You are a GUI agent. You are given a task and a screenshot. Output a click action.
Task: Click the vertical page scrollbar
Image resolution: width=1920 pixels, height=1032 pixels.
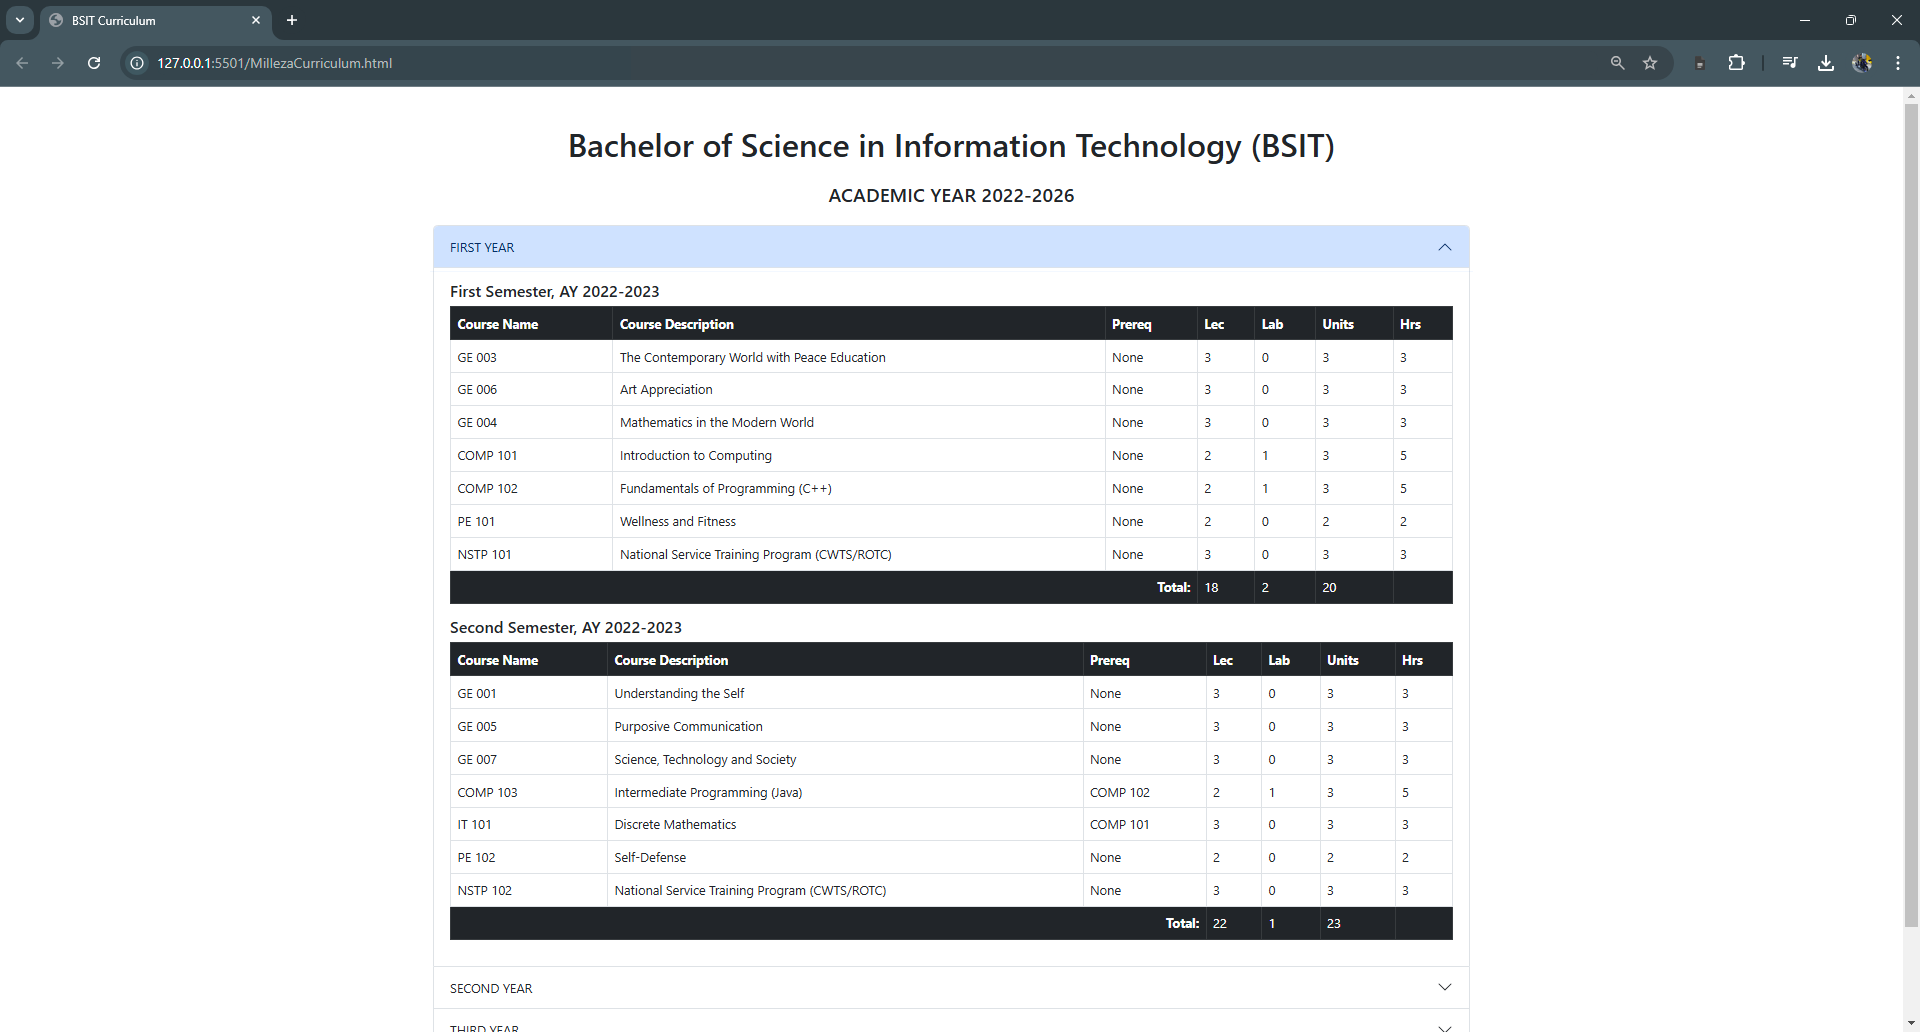click(1911, 500)
